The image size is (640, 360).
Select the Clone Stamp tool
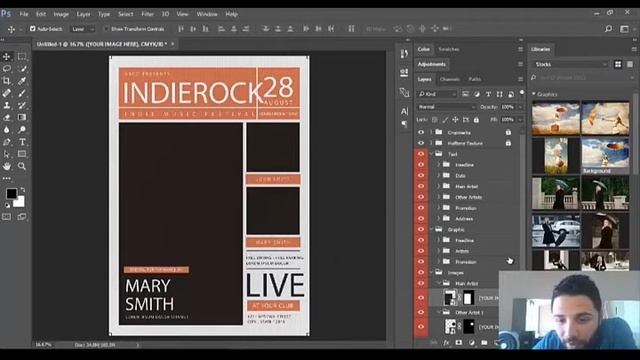point(7,105)
